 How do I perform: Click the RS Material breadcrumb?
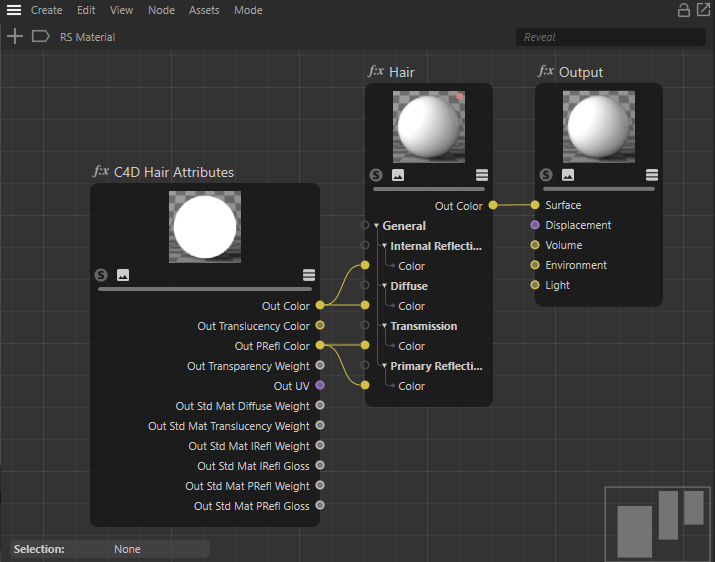[87, 37]
